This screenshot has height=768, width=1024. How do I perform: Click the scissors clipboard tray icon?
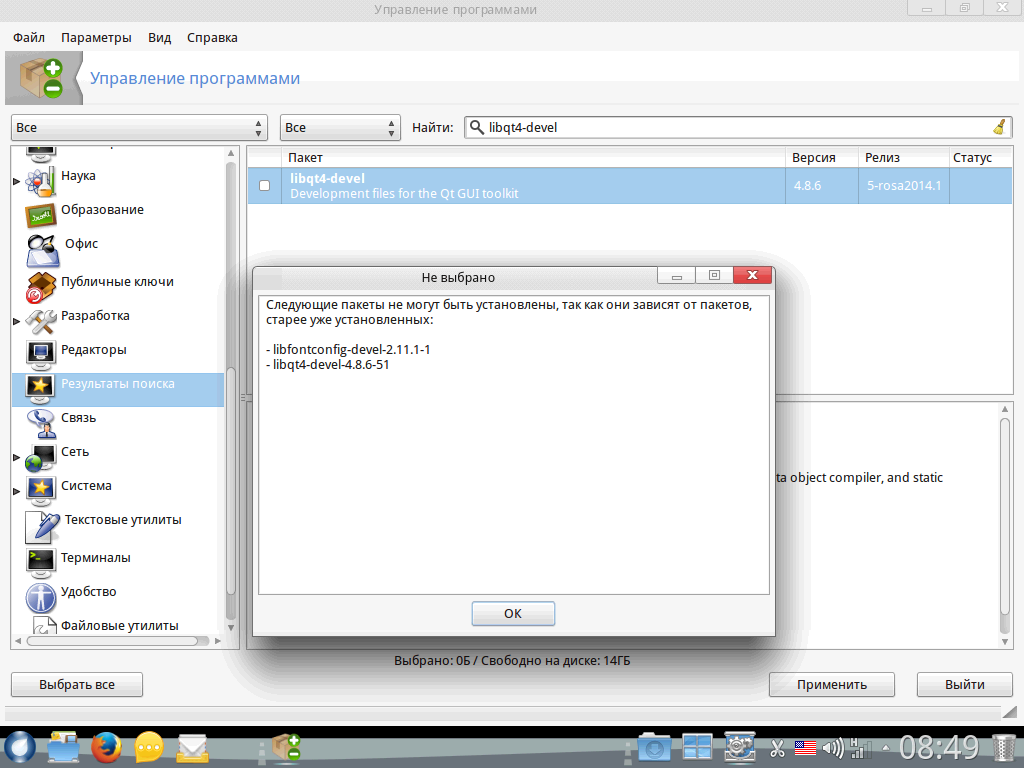(x=776, y=748)
